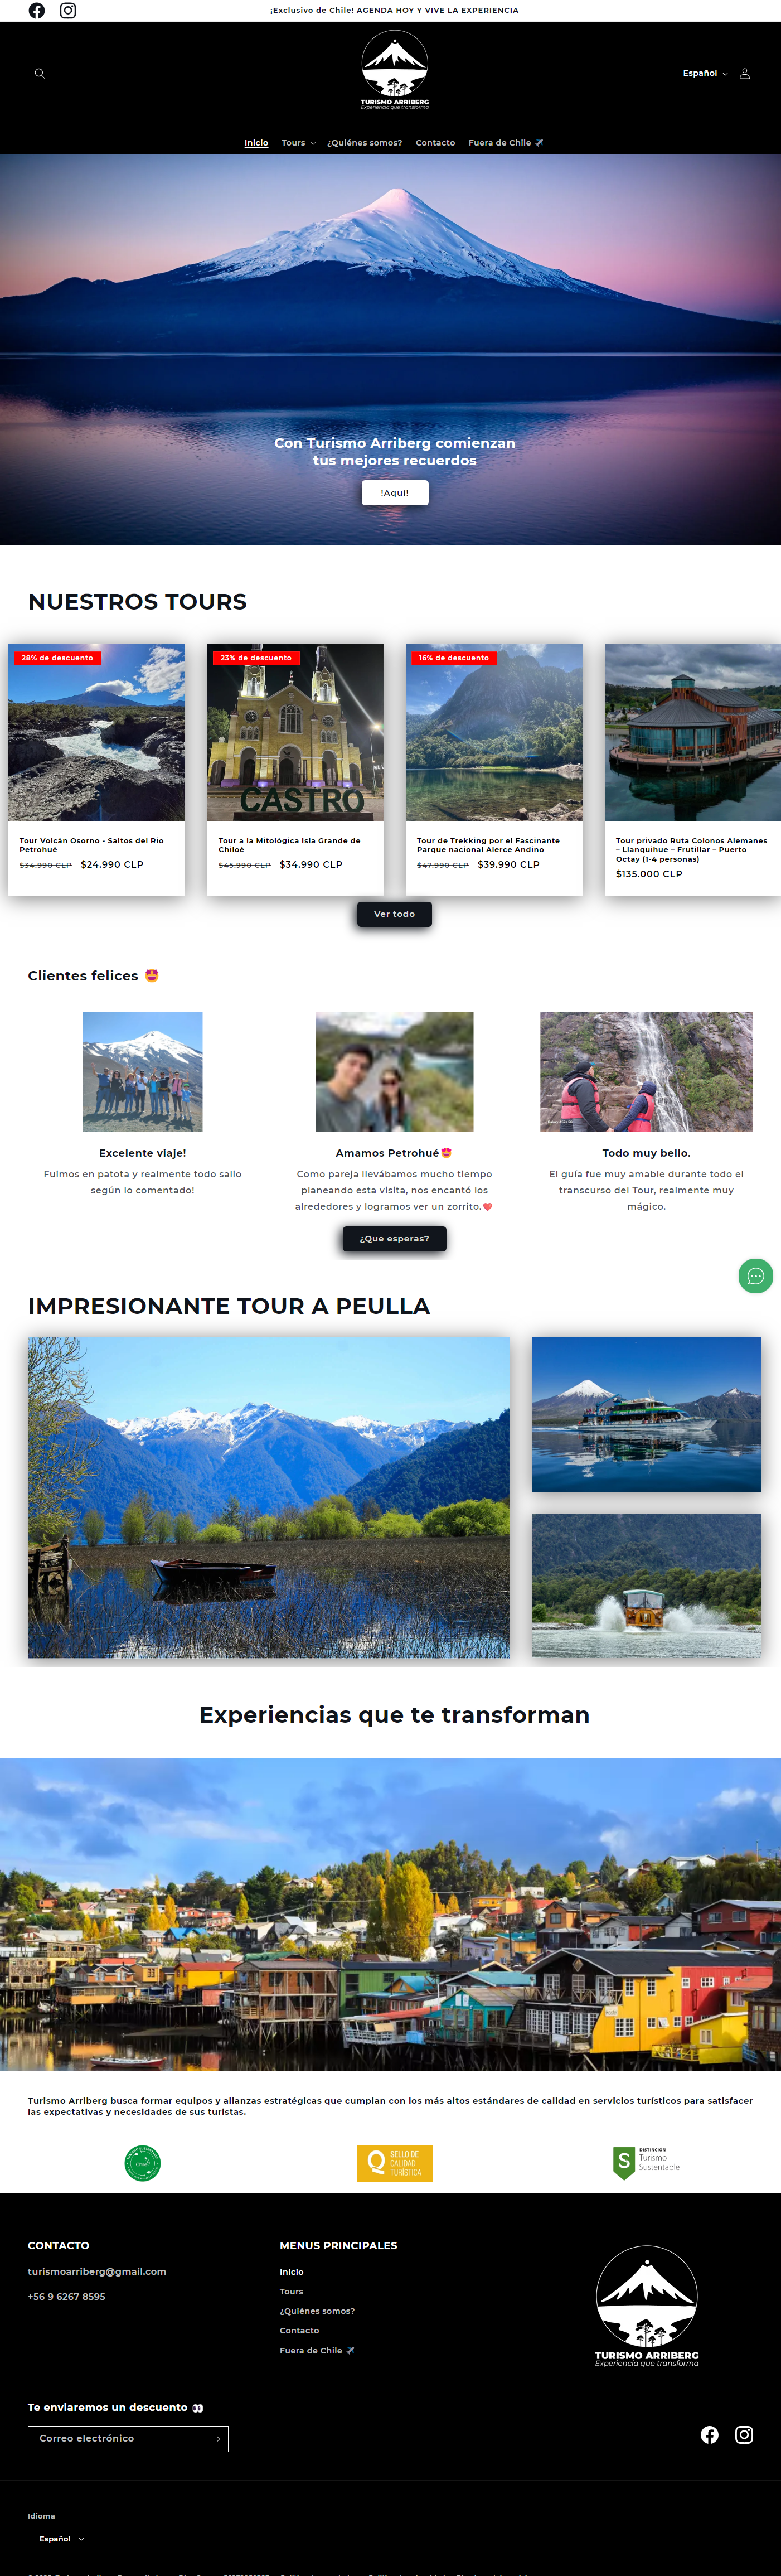Click the footer Facebook icon
The image size is (781, 2576).
(x=709, y=2435)
